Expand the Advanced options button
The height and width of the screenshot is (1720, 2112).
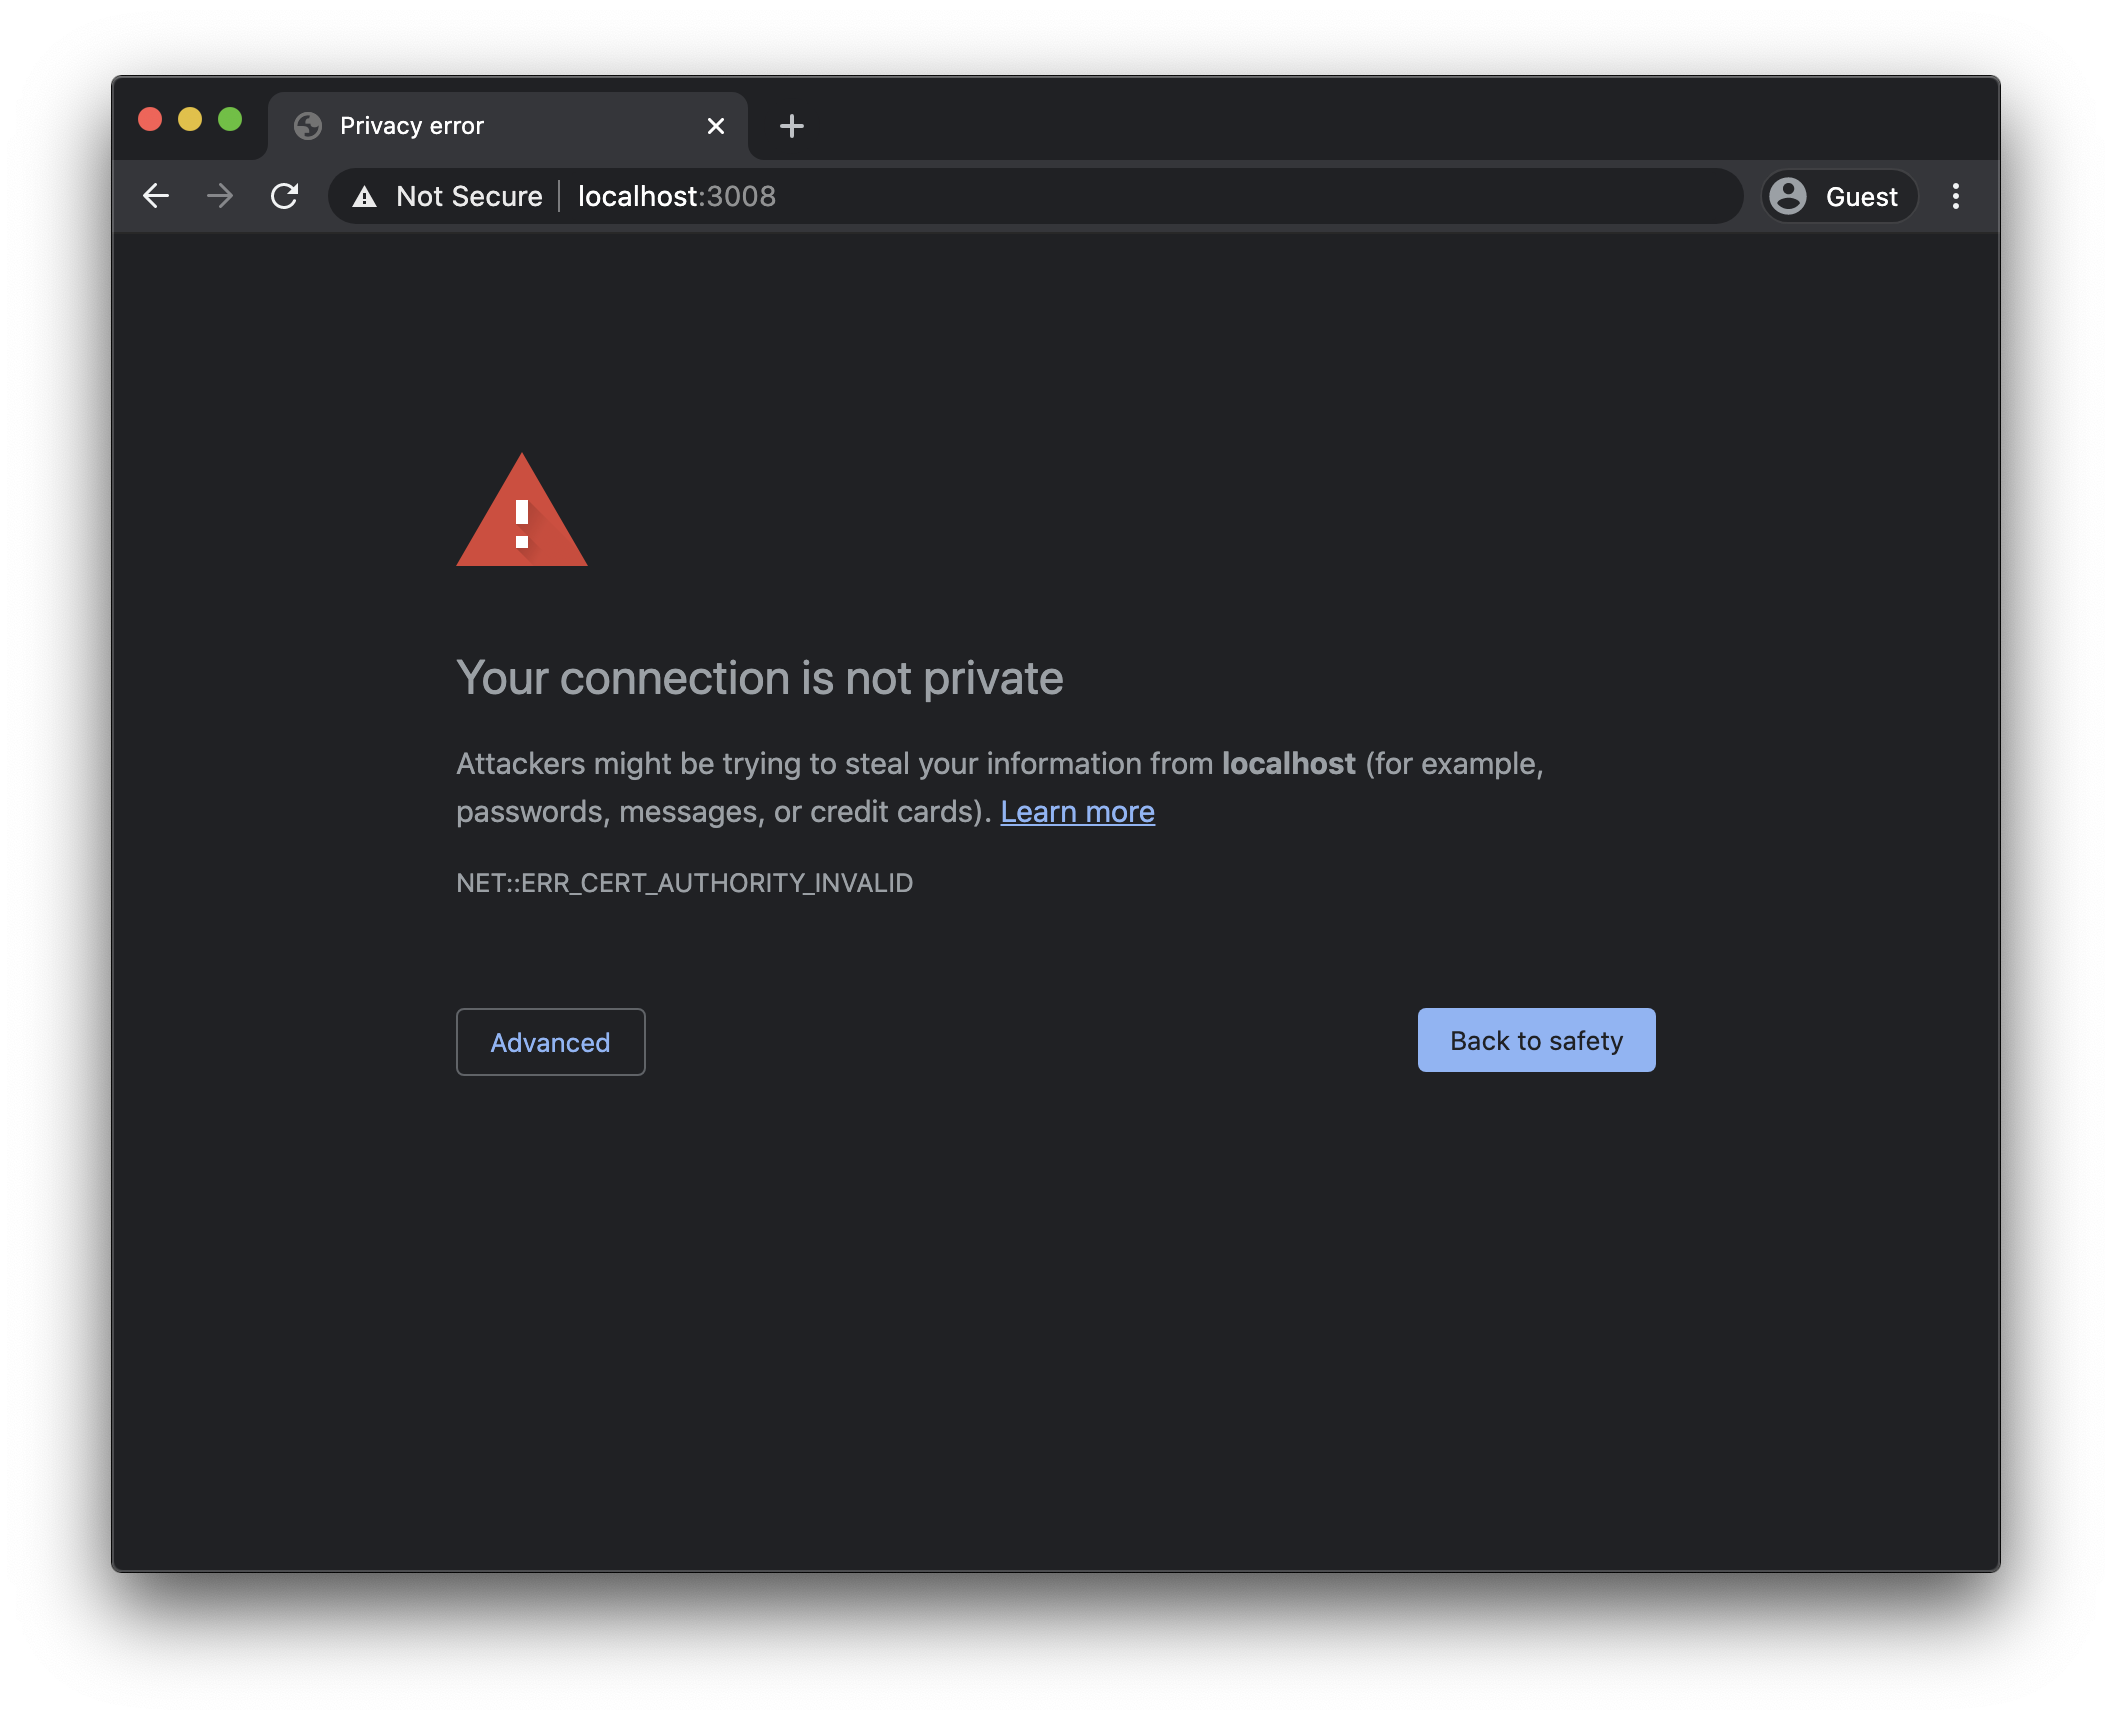pos(550,1042)
